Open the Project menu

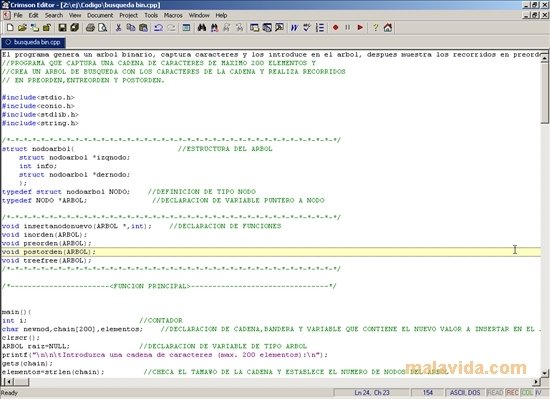[128, 15]
